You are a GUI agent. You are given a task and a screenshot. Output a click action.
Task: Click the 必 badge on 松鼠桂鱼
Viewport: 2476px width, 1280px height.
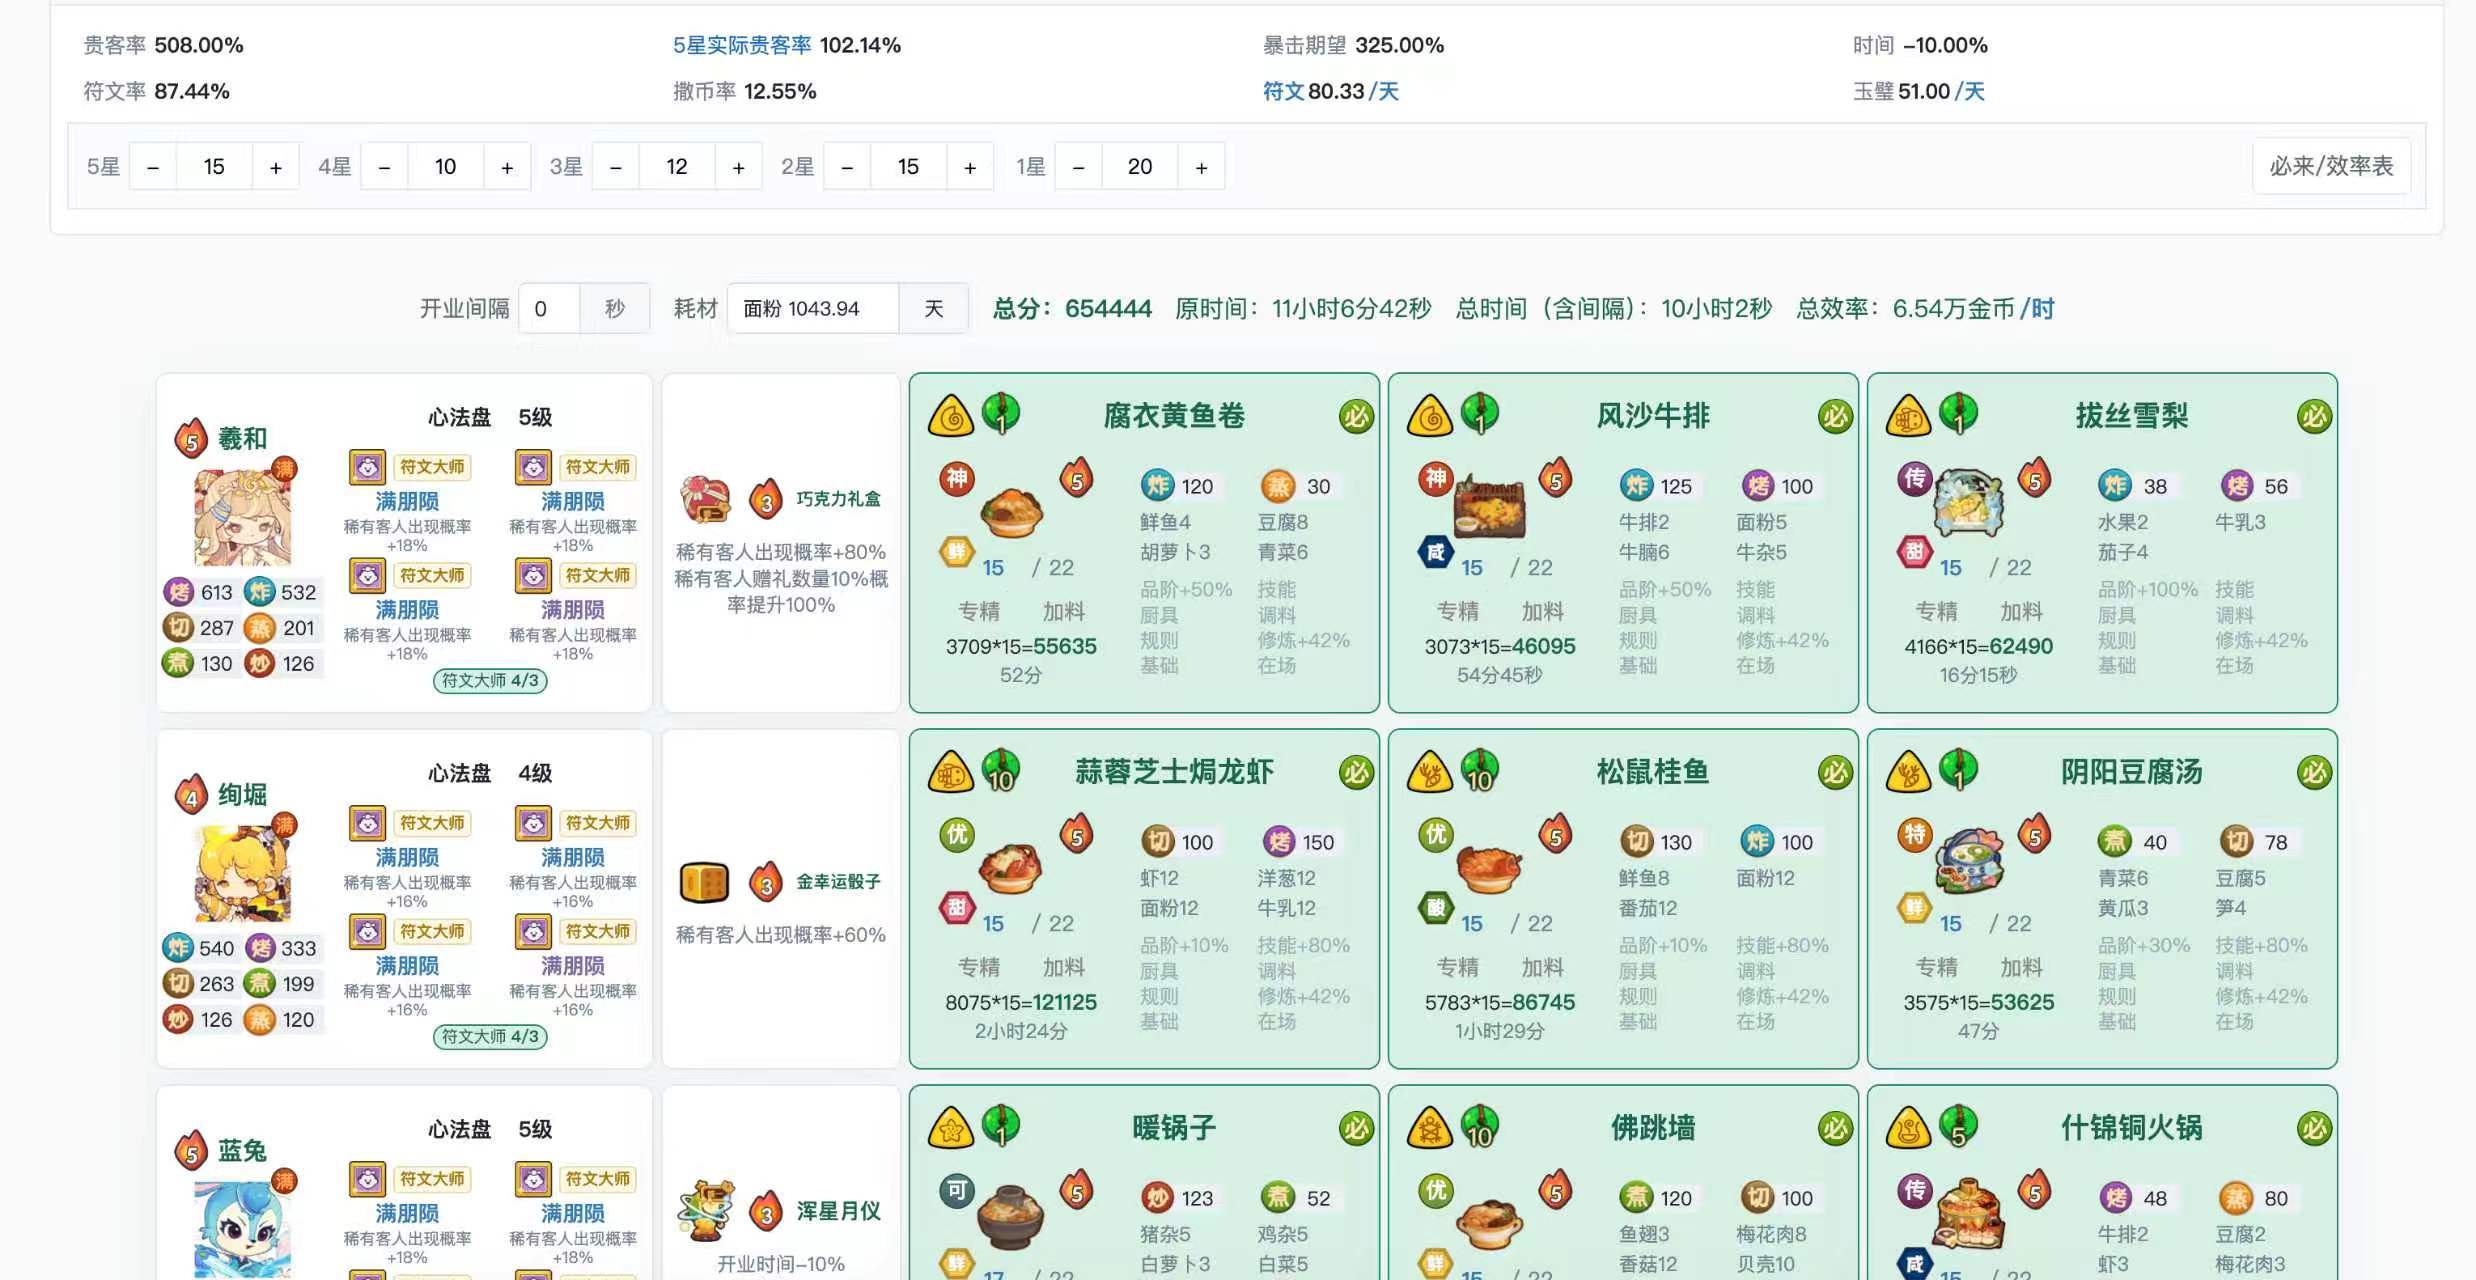pyautogui.click(x=1835, y=773)
